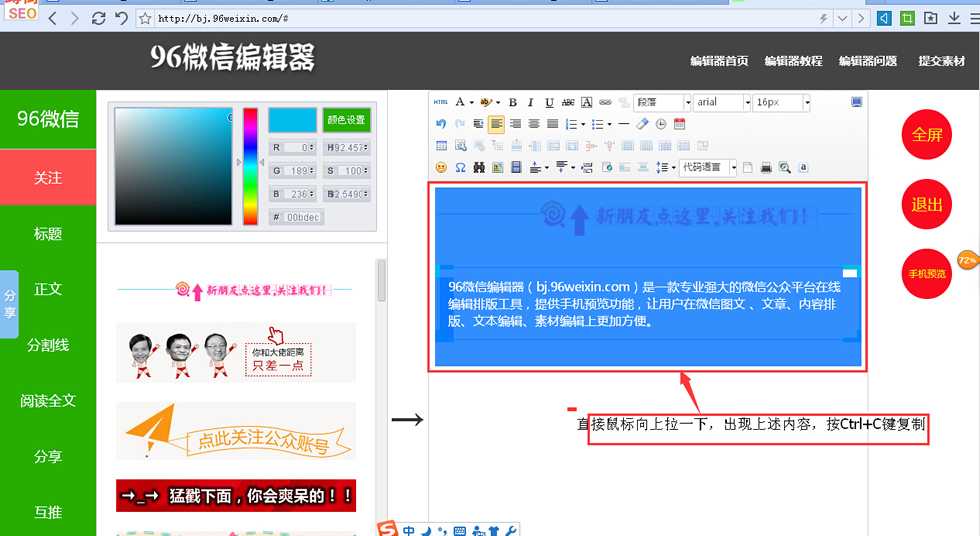Open 编辑器教程 tutorial page
The image size is (980, 536).
(793, 61)
